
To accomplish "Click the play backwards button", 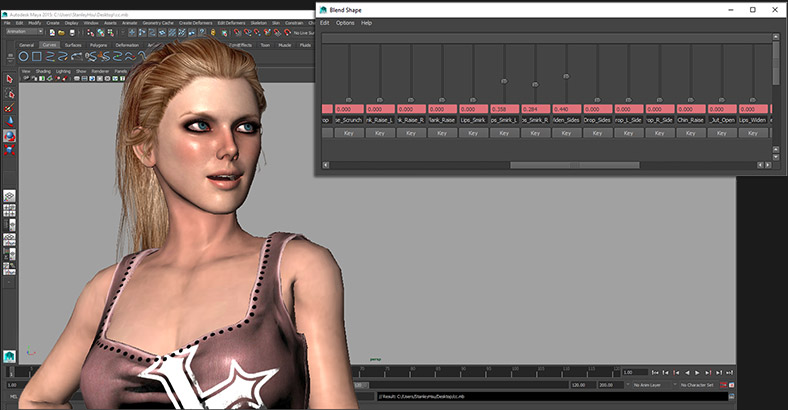I will coord(687,373).
